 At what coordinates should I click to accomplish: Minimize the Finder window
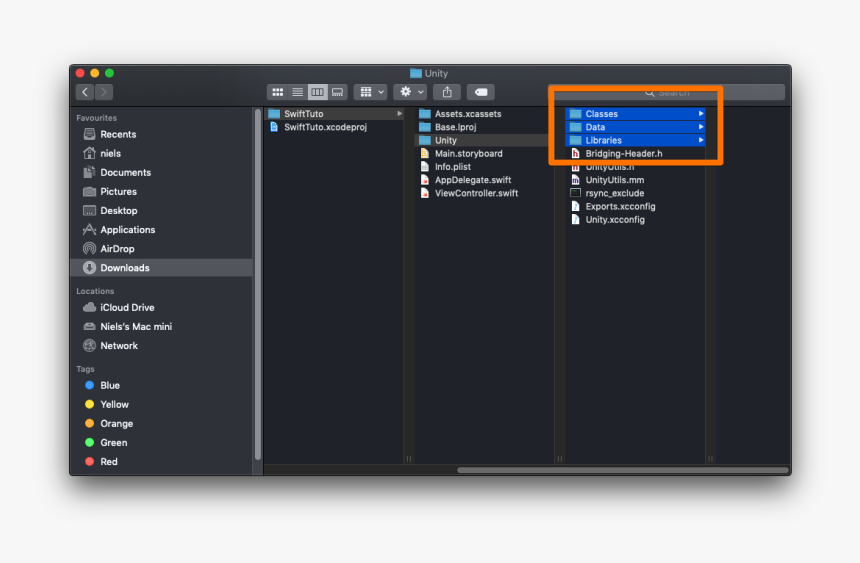click(x=94, y=73)
